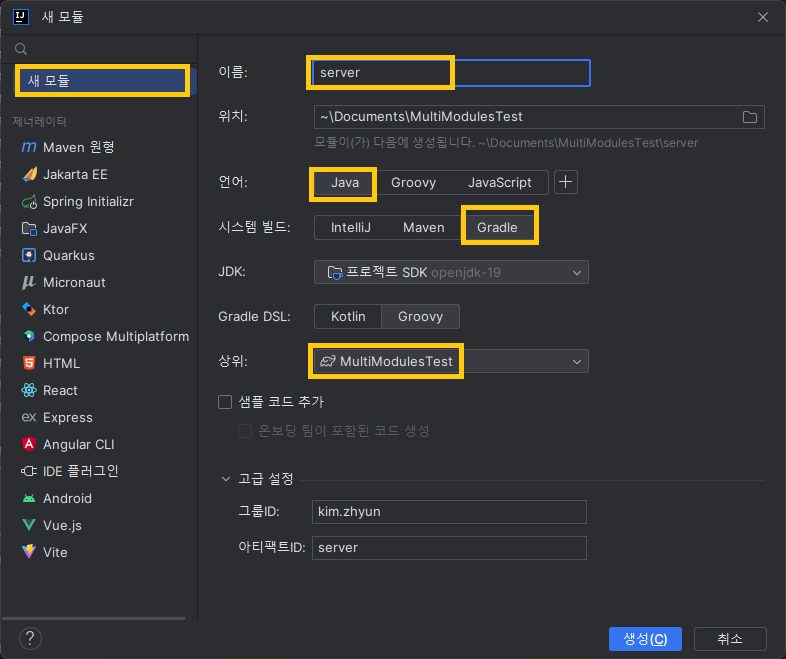This screenshot has width=786, height=659.
Task: Click the 이름 field containing server
Action: click(451, 73)
